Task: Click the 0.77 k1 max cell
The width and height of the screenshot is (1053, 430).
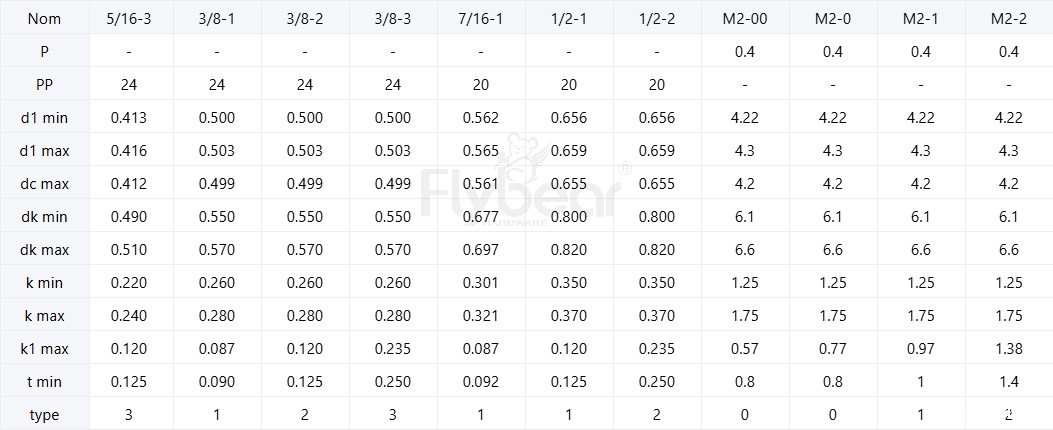Action: pyautogui.click(x=833, y=349)
